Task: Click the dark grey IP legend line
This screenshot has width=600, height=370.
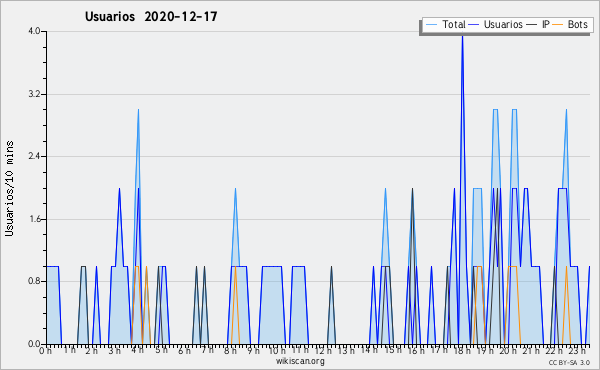Action: [x=532, y=25]
